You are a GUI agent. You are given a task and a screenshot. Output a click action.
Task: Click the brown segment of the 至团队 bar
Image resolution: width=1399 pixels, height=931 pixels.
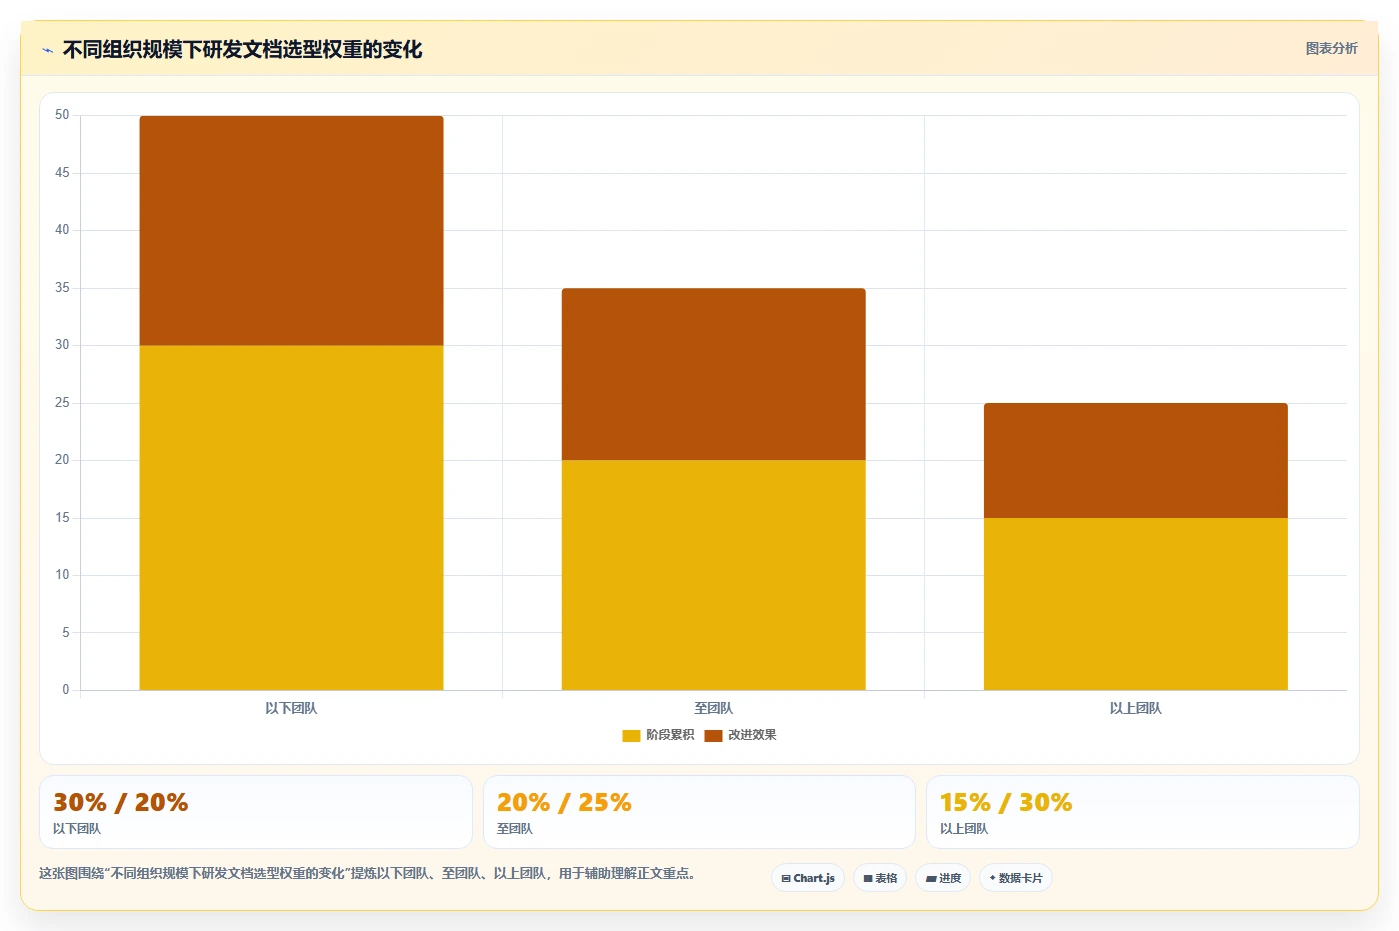[x=713, y=374]
